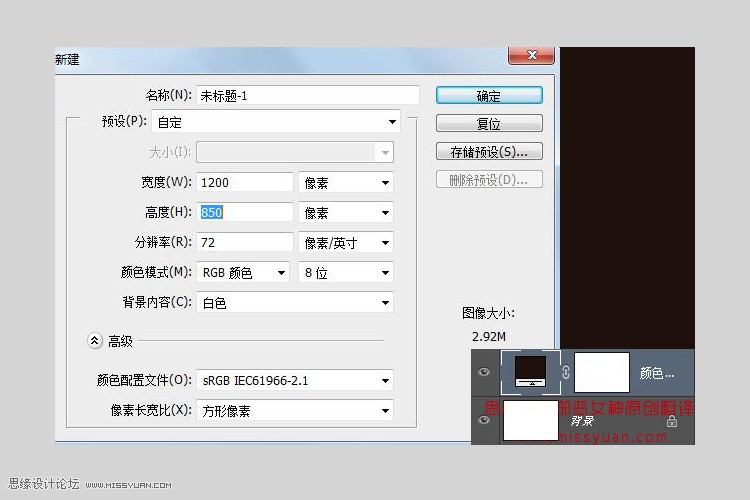This screenshot has height=500, width=750.
Task: Hide the 背景 layer eye icon
Action: 484,420
